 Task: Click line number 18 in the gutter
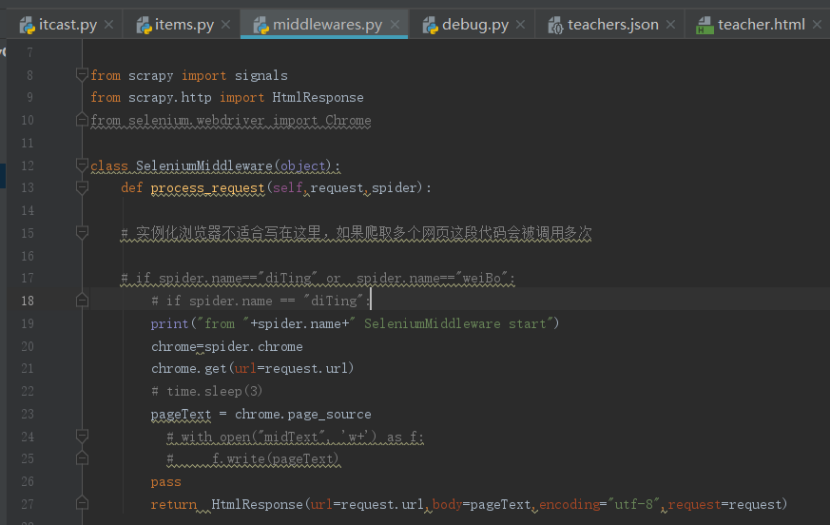28,301
